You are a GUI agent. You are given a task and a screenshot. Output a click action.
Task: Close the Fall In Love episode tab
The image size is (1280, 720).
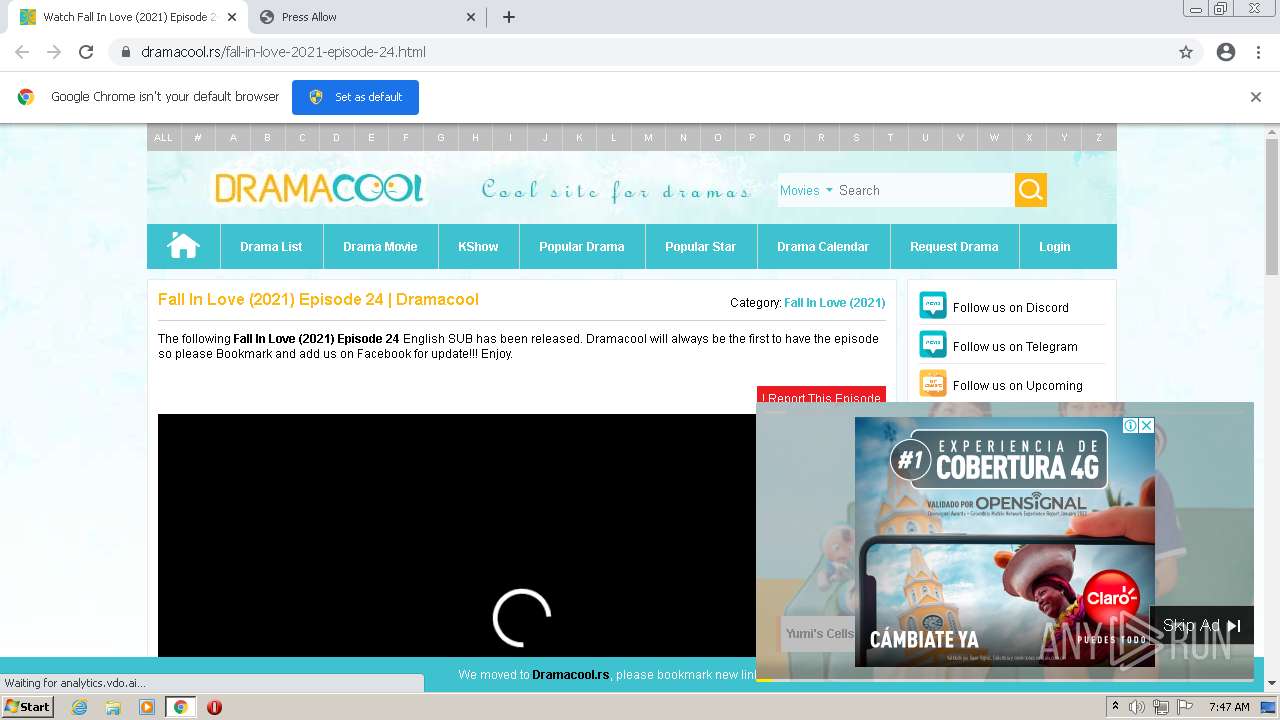[x=232, y=17]
